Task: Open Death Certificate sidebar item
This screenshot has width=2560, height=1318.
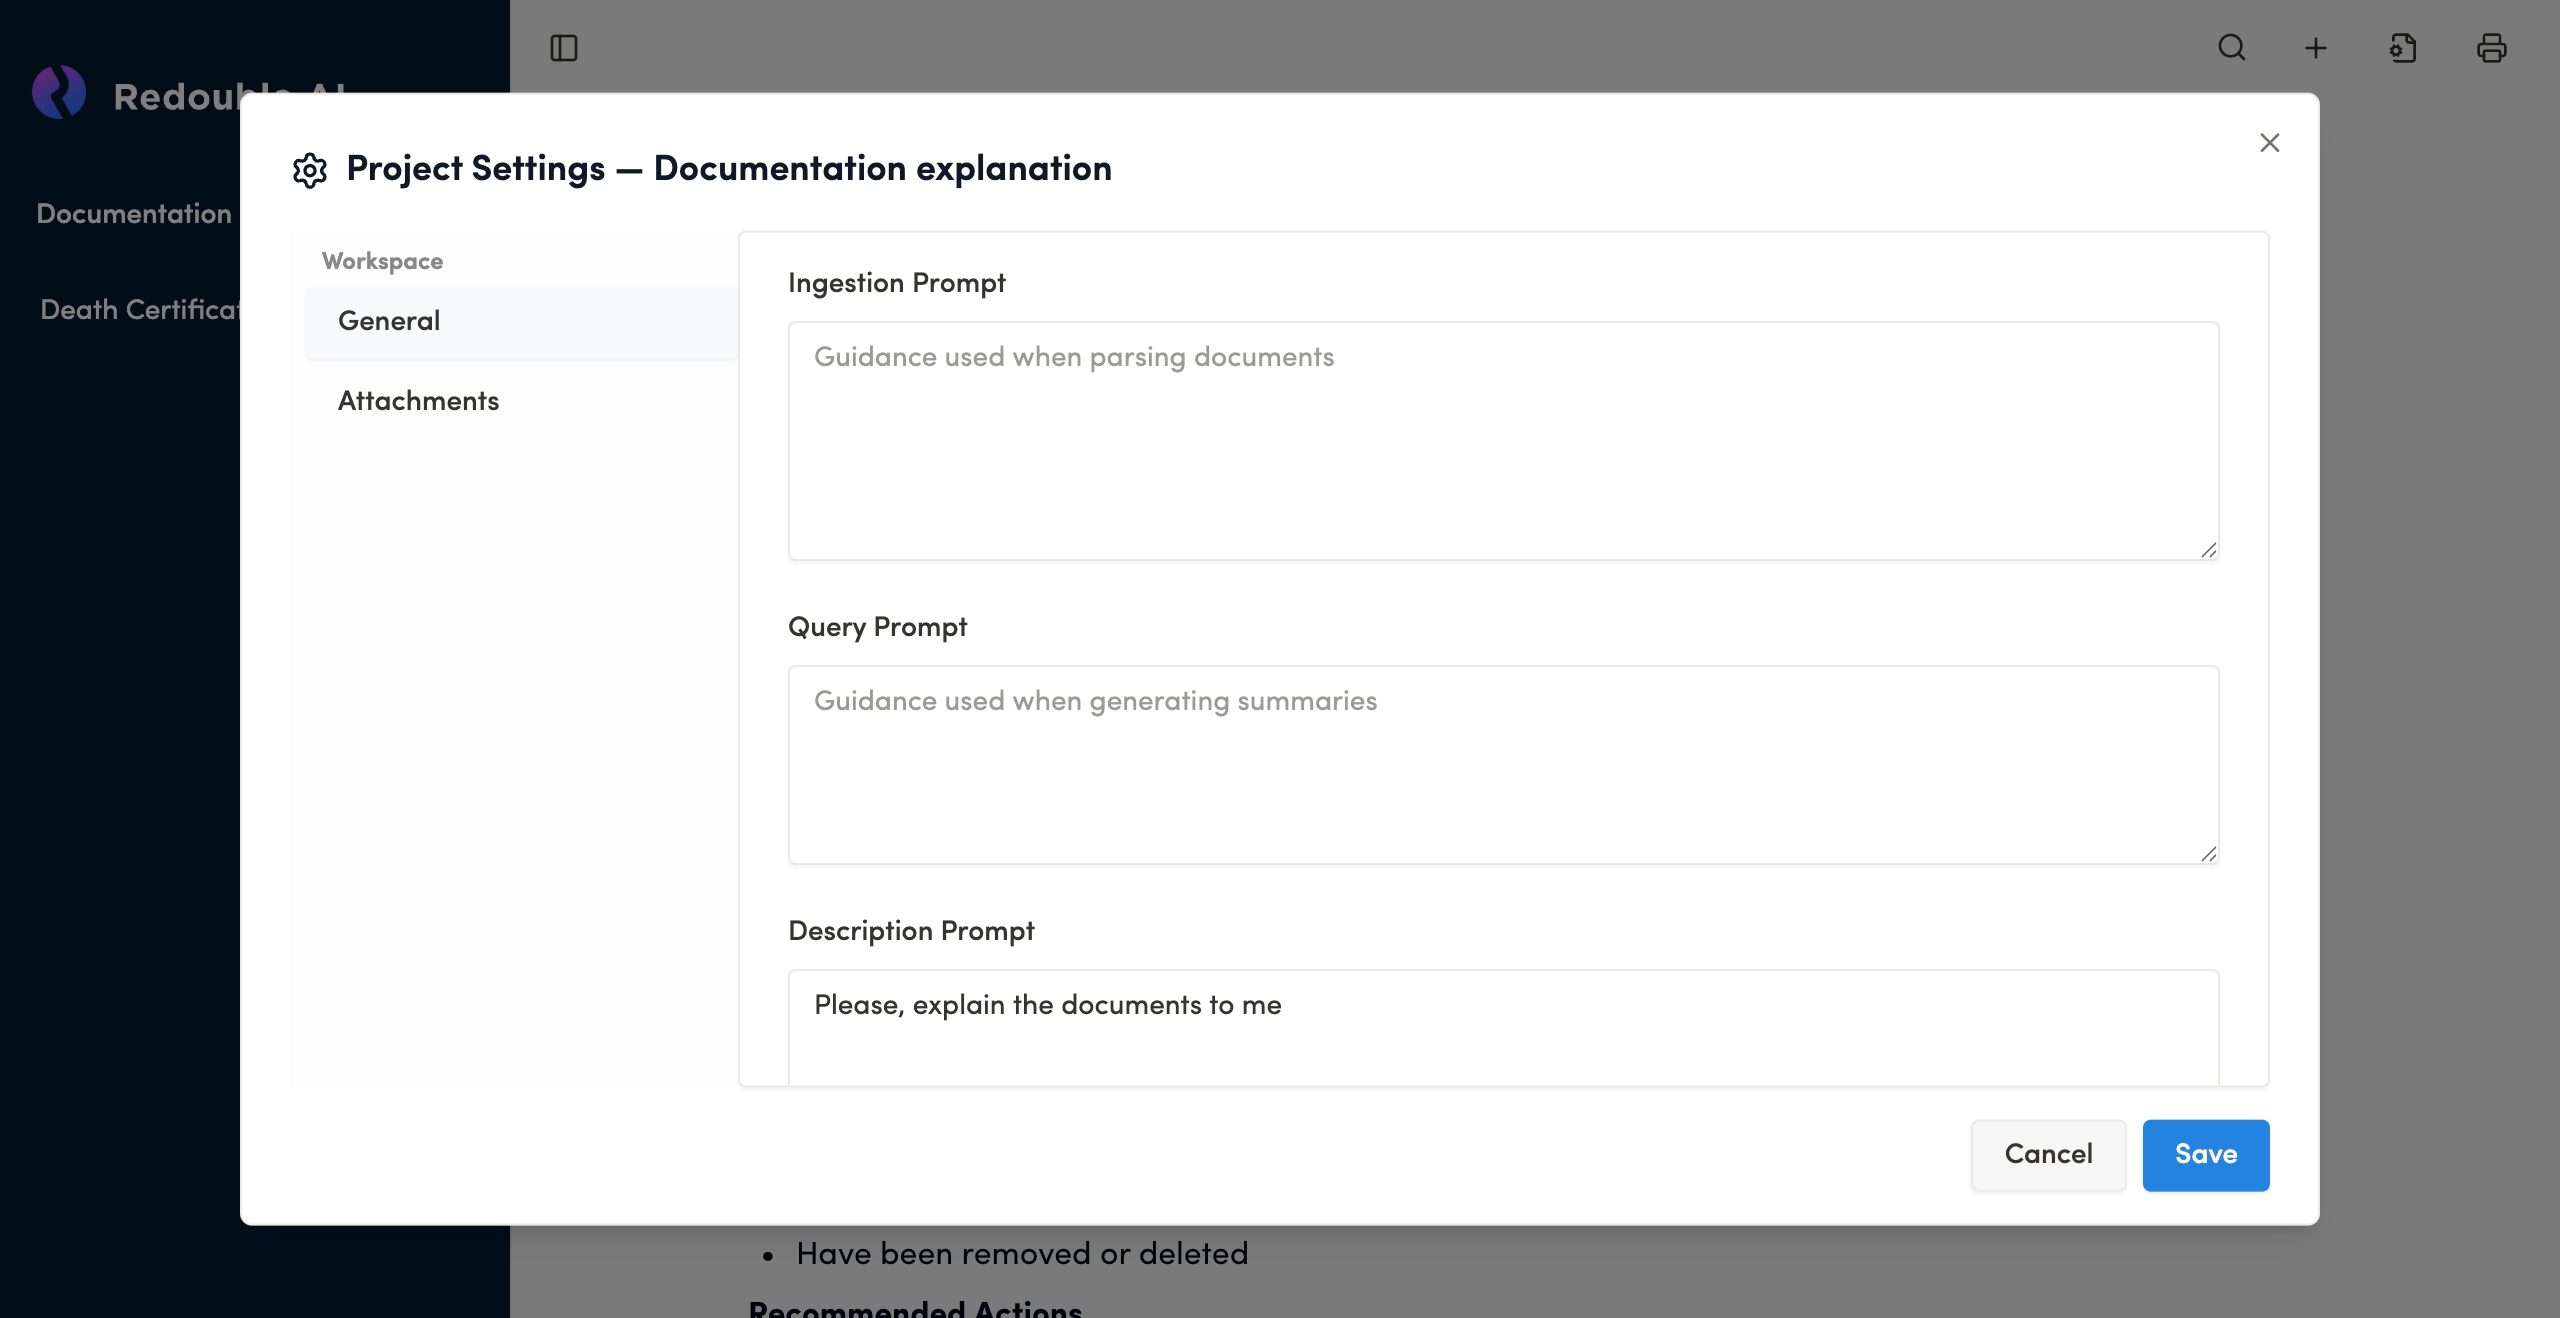Action: [138, 310]
